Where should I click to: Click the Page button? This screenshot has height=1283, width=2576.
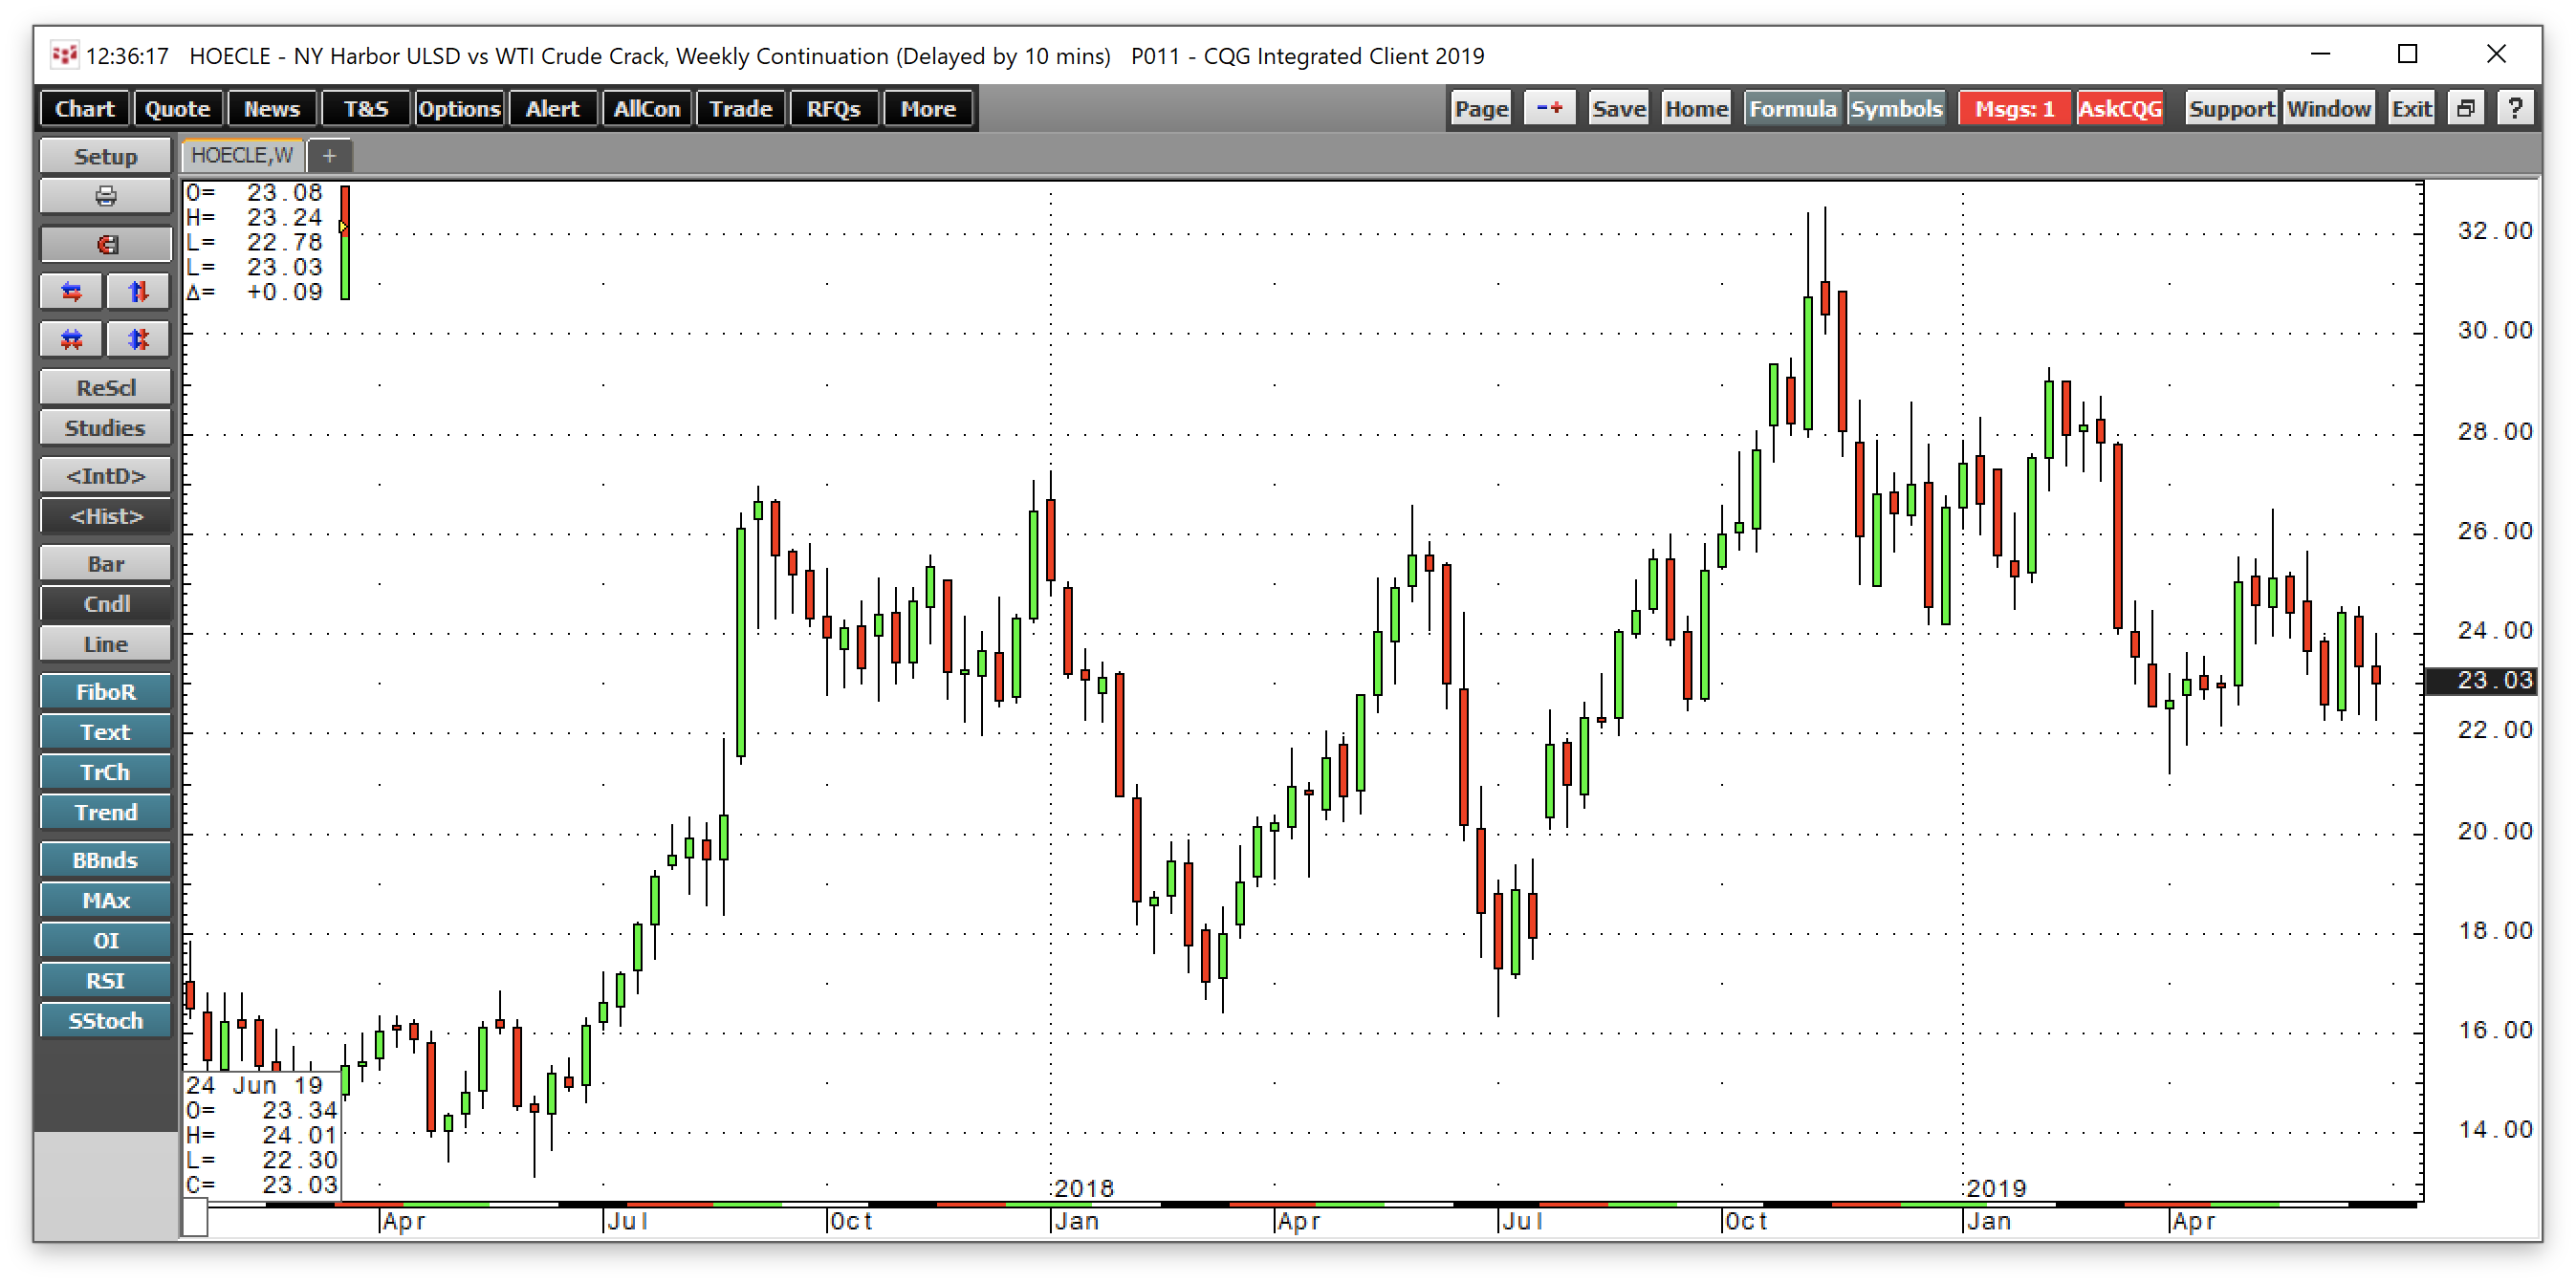(x=1481, y=108)
